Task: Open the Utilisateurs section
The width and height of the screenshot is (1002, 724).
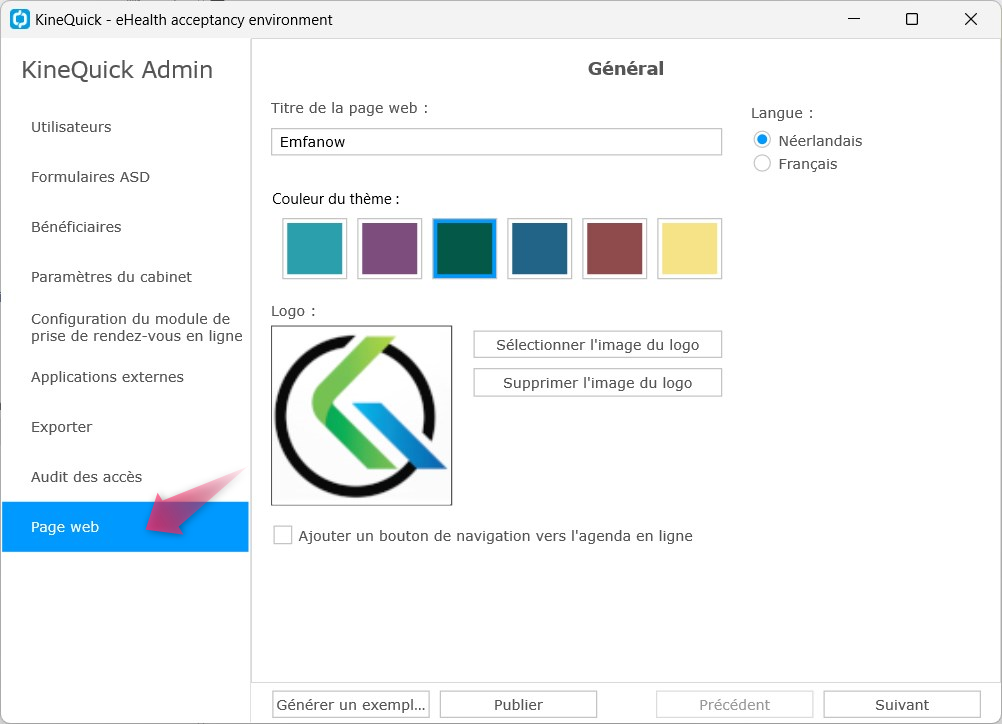Action: (x=71, y=127)
